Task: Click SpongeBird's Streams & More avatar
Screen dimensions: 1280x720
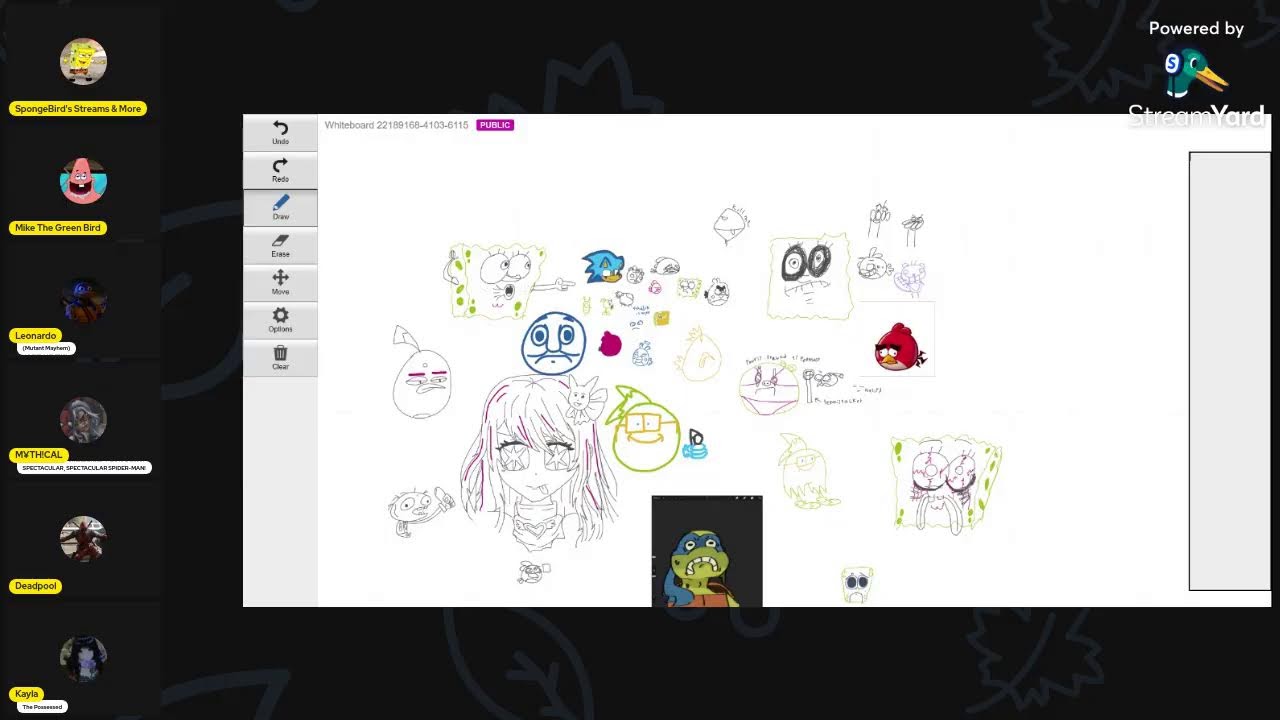Action: pos(83,61)
